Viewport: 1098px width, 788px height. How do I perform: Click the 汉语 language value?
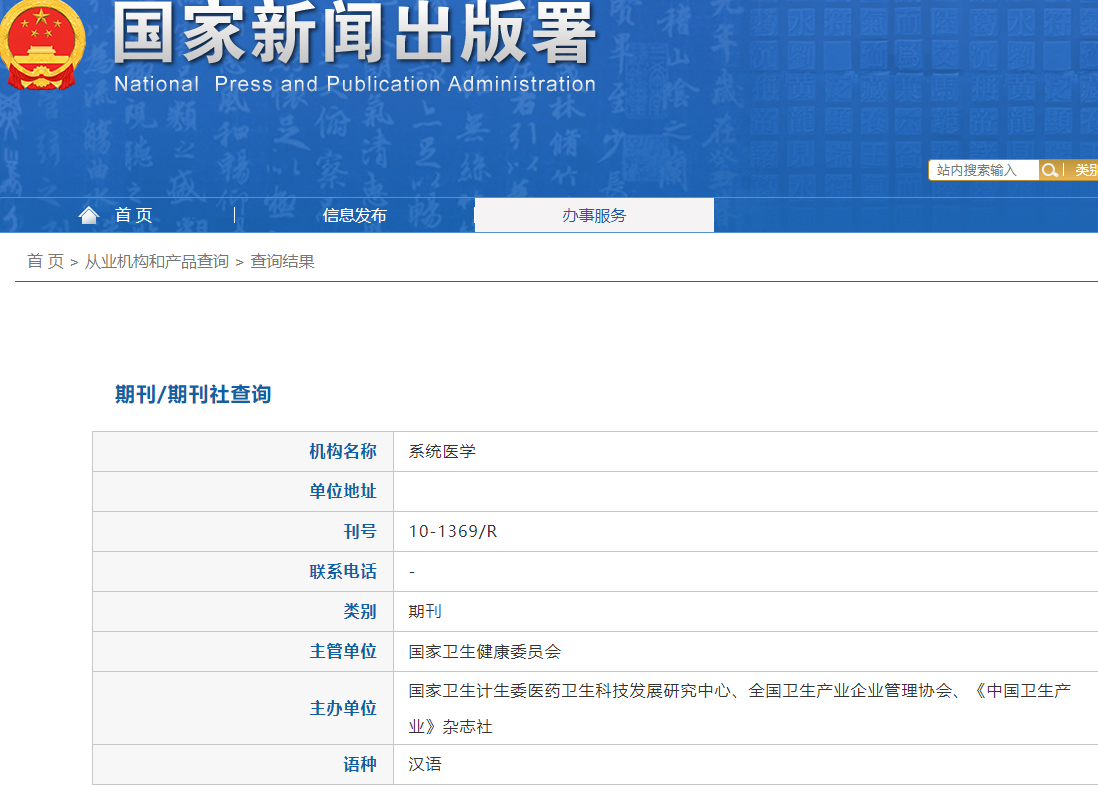coord(425,764)
